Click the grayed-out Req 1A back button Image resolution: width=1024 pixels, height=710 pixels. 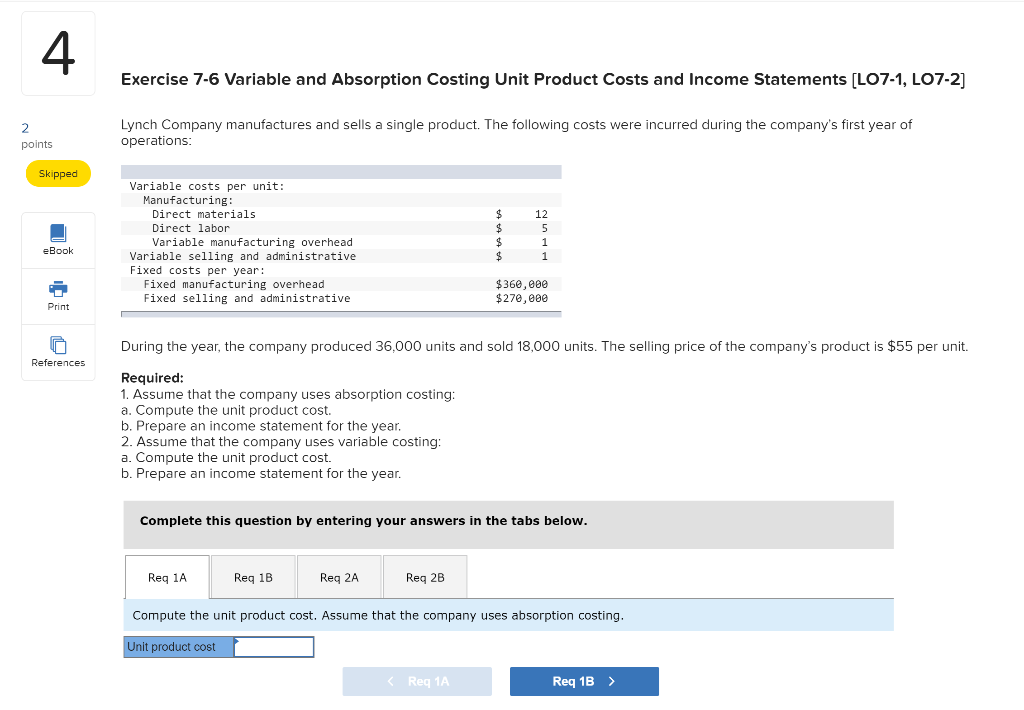(417, 681)
